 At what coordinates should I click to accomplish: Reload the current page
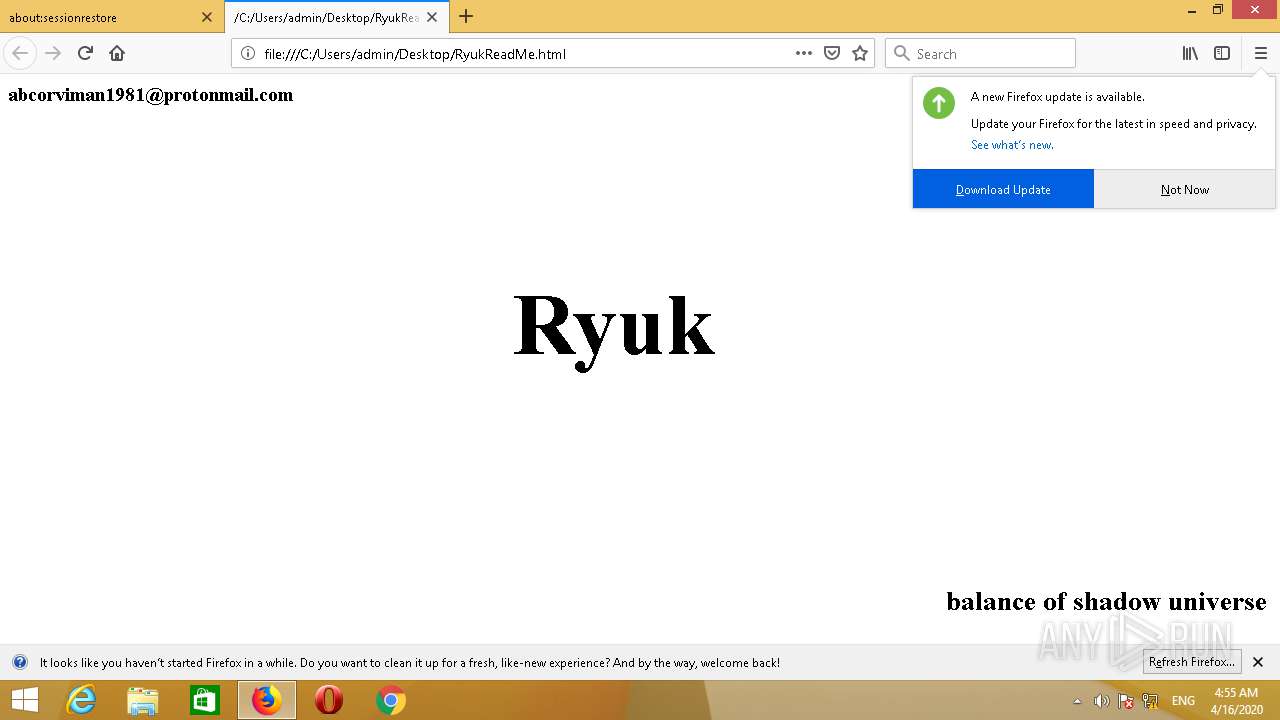[85, 53]
